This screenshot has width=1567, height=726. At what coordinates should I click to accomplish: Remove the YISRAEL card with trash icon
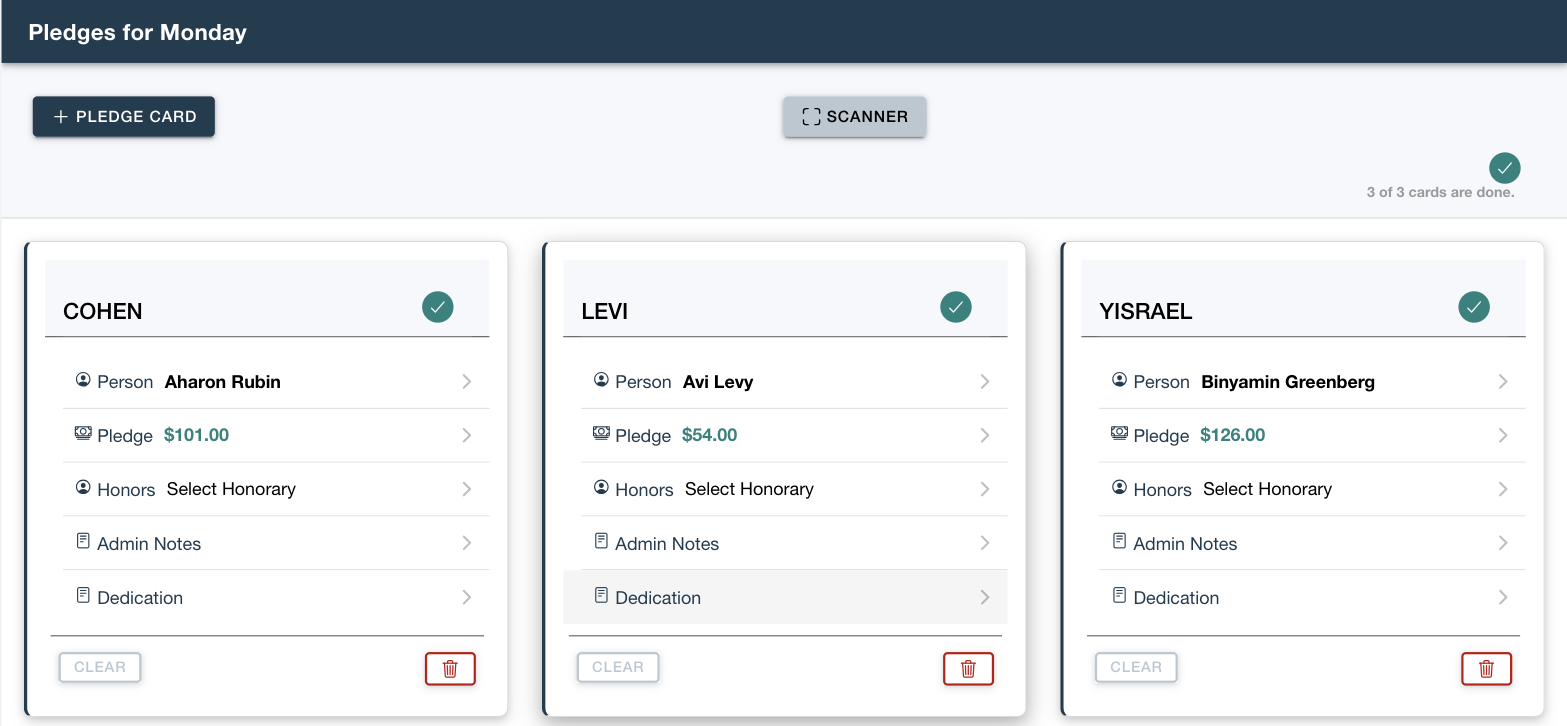coord(1486,669)
